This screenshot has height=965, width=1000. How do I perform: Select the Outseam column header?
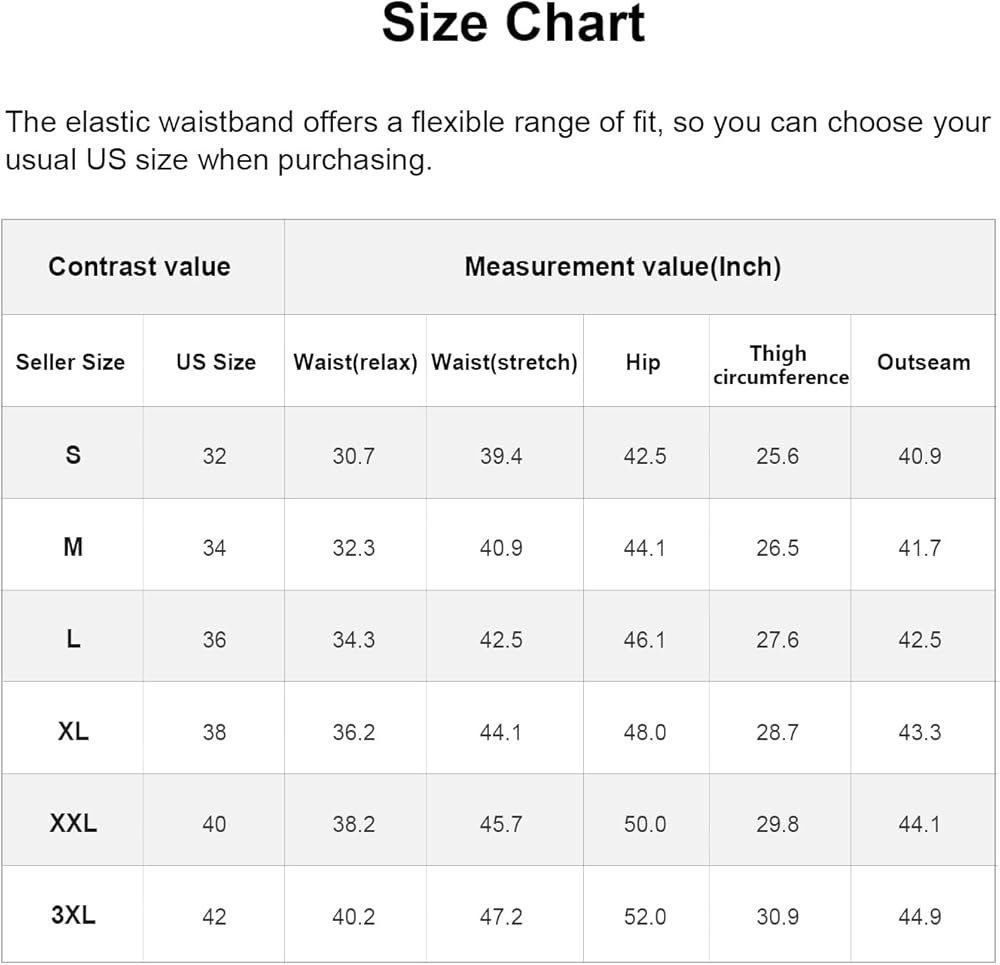923,362
